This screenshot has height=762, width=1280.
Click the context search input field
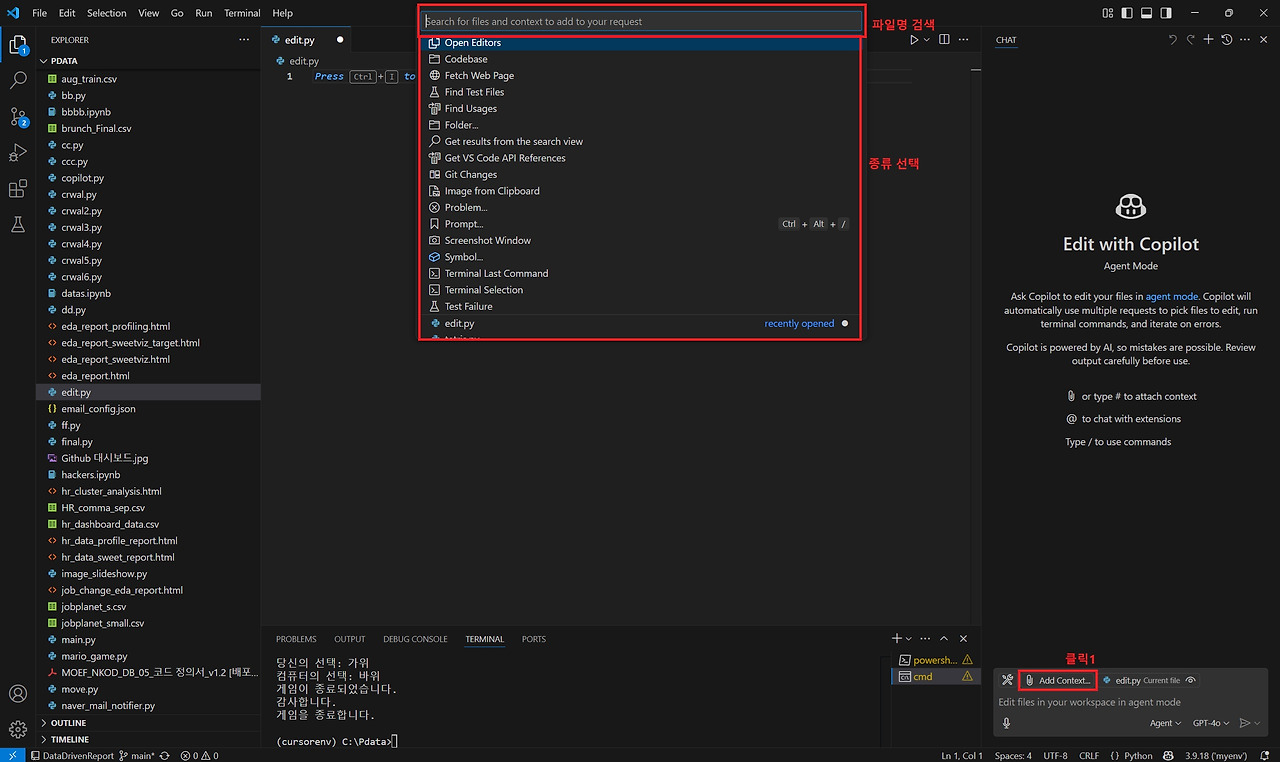point(640,21)
